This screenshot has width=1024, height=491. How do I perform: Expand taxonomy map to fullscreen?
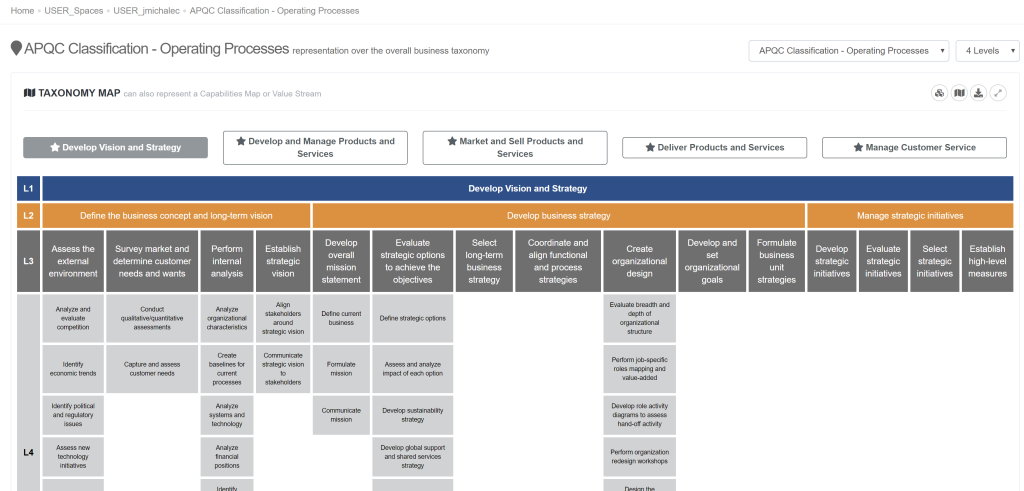tap(998, 93)
